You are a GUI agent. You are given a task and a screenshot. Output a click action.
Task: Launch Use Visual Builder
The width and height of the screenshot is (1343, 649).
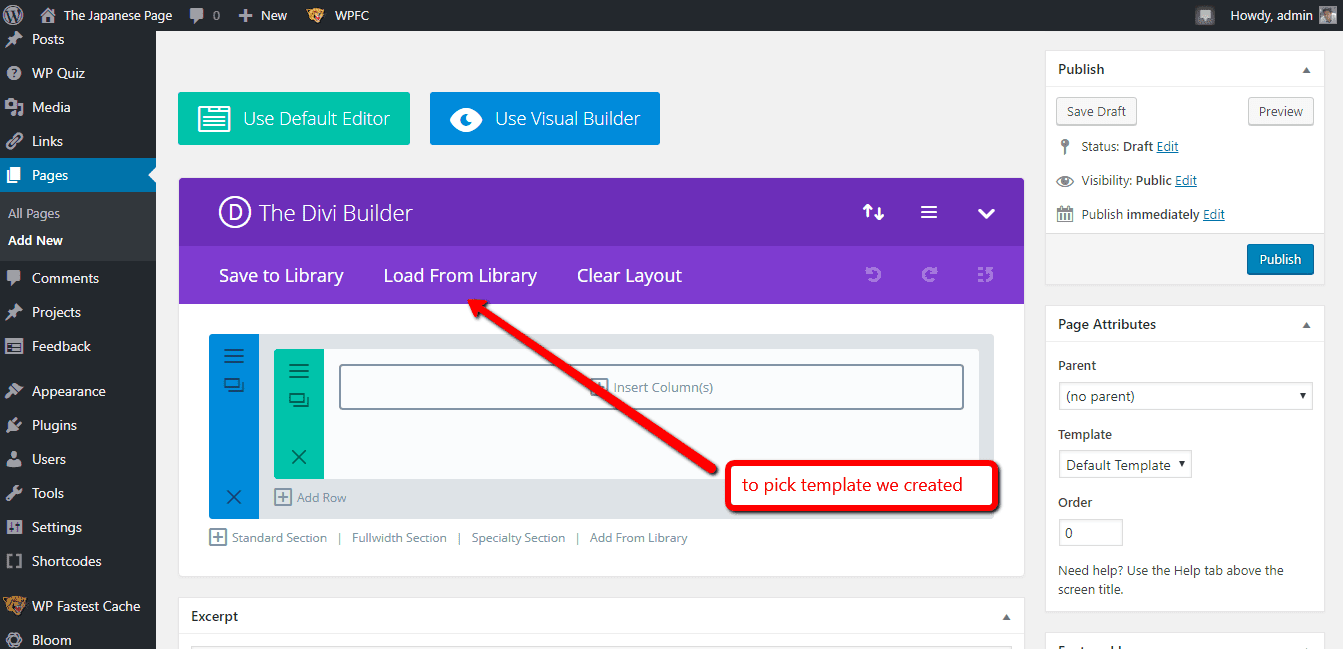click(x=545, y=118)
